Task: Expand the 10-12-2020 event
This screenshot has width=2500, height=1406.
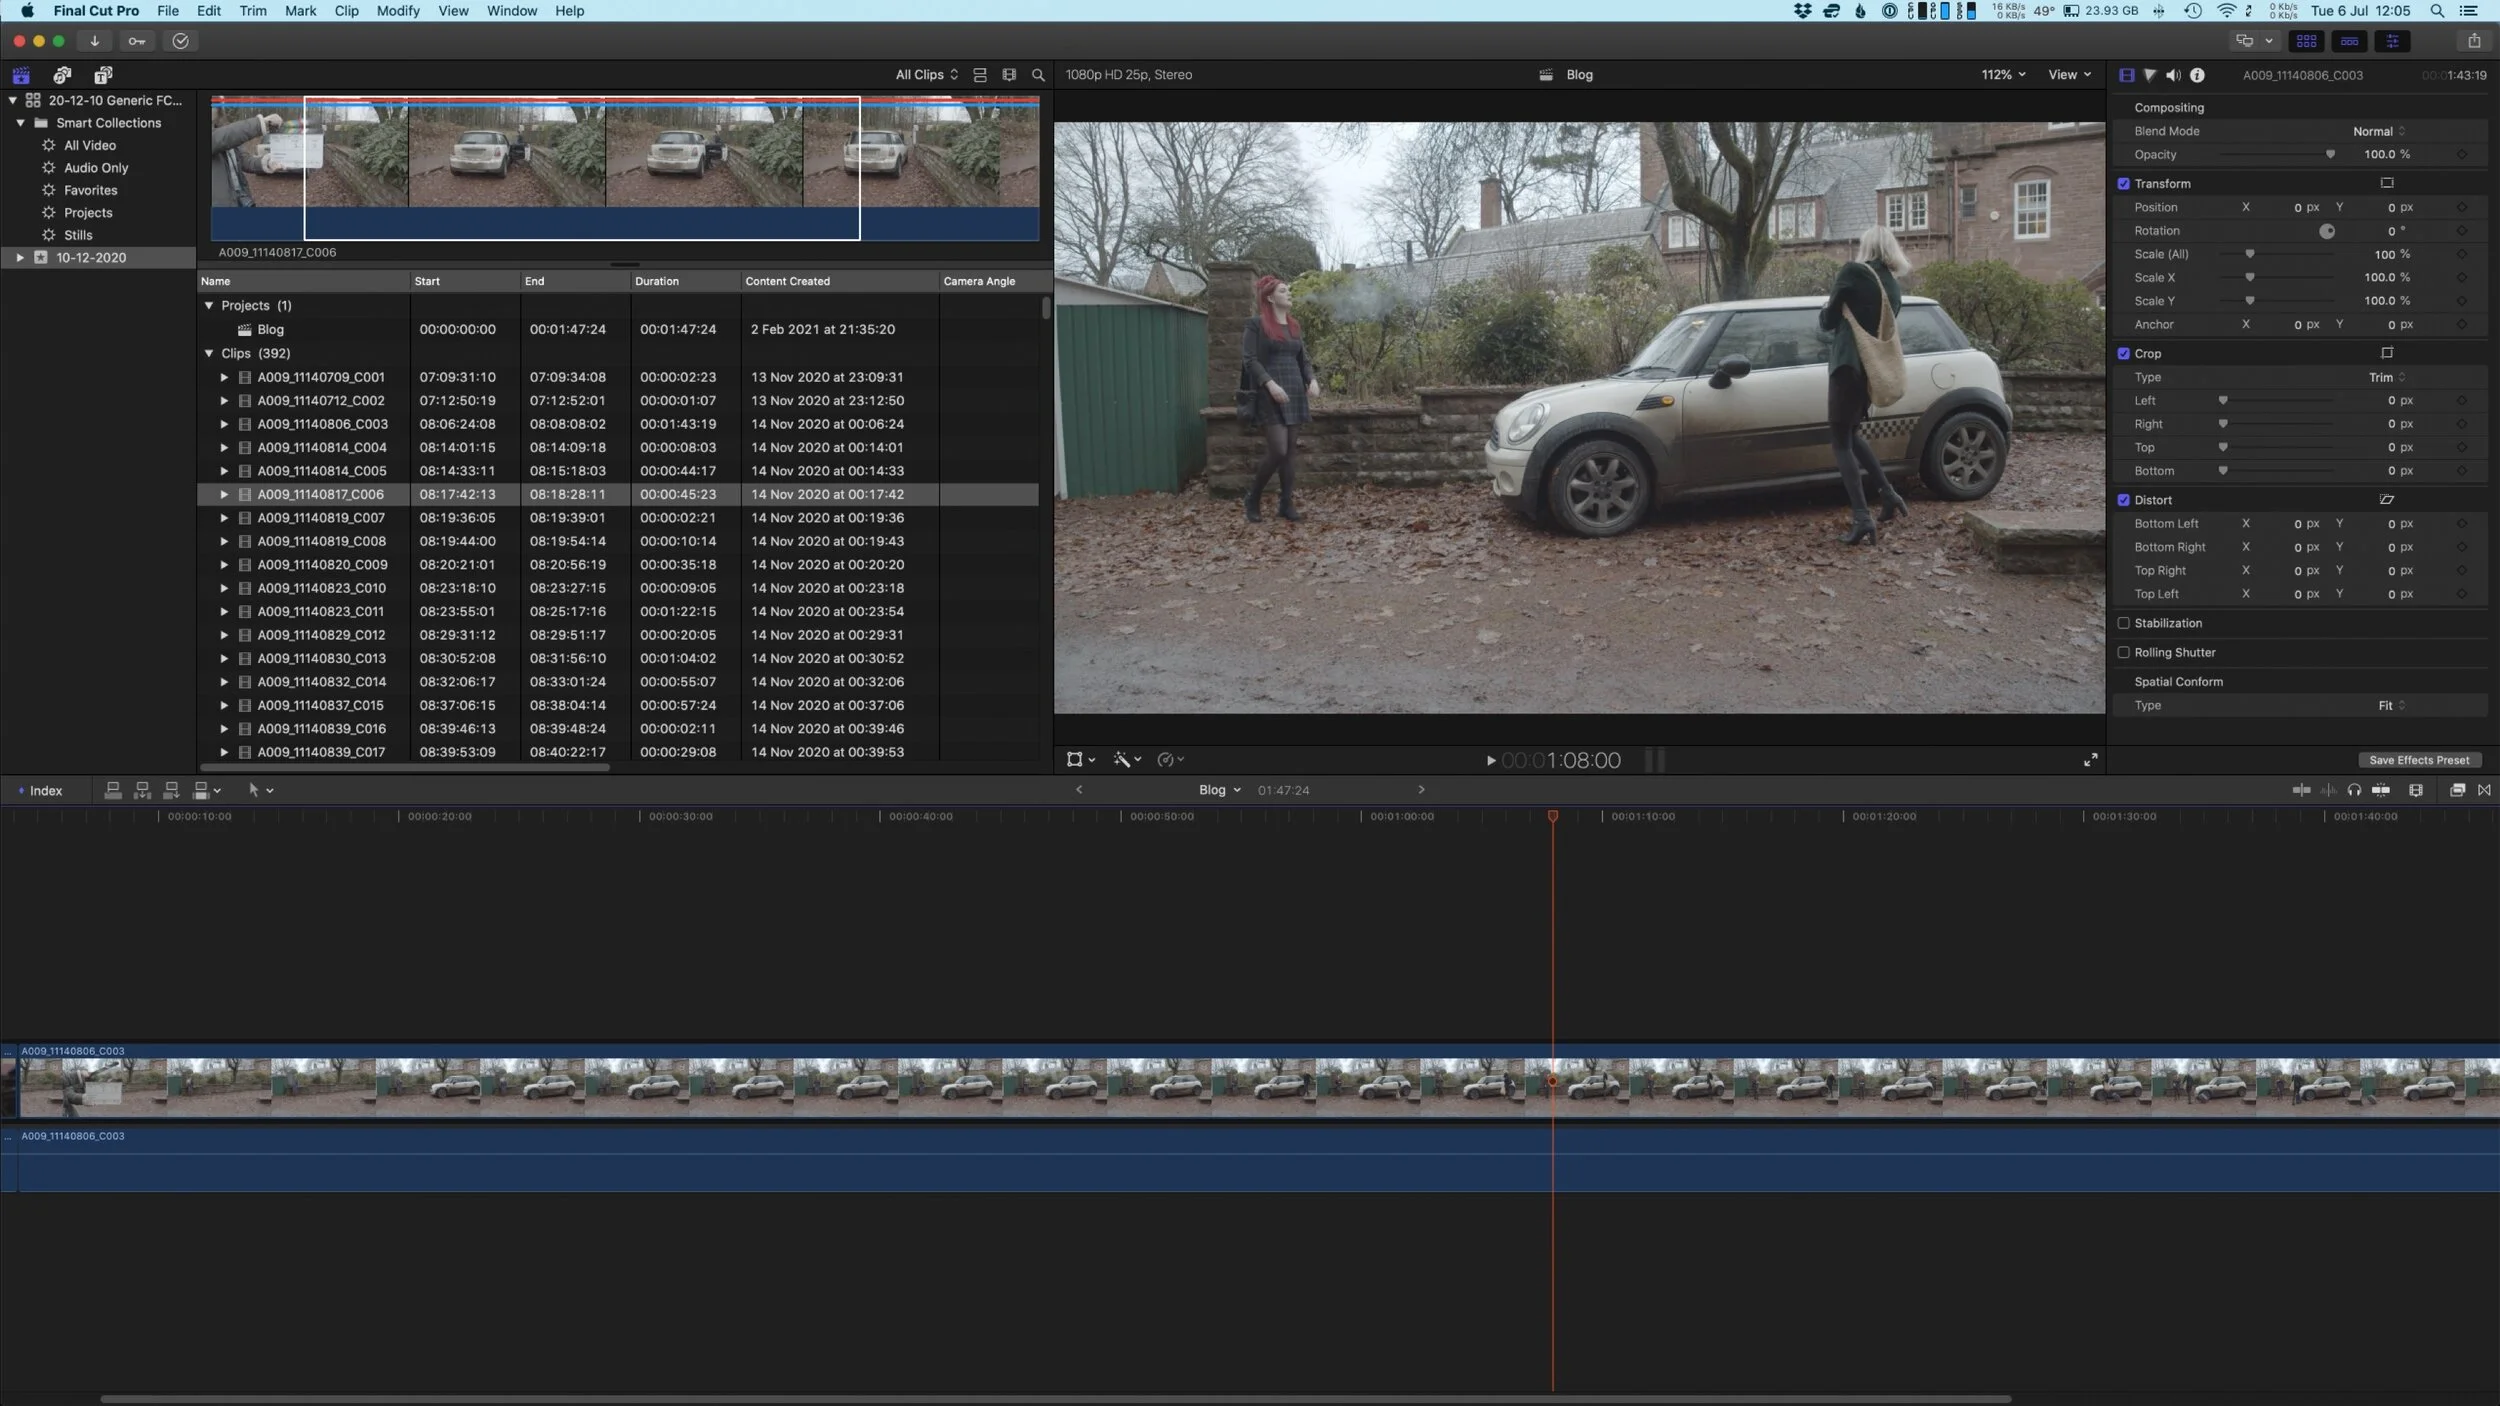Action: tap(19, 258)
